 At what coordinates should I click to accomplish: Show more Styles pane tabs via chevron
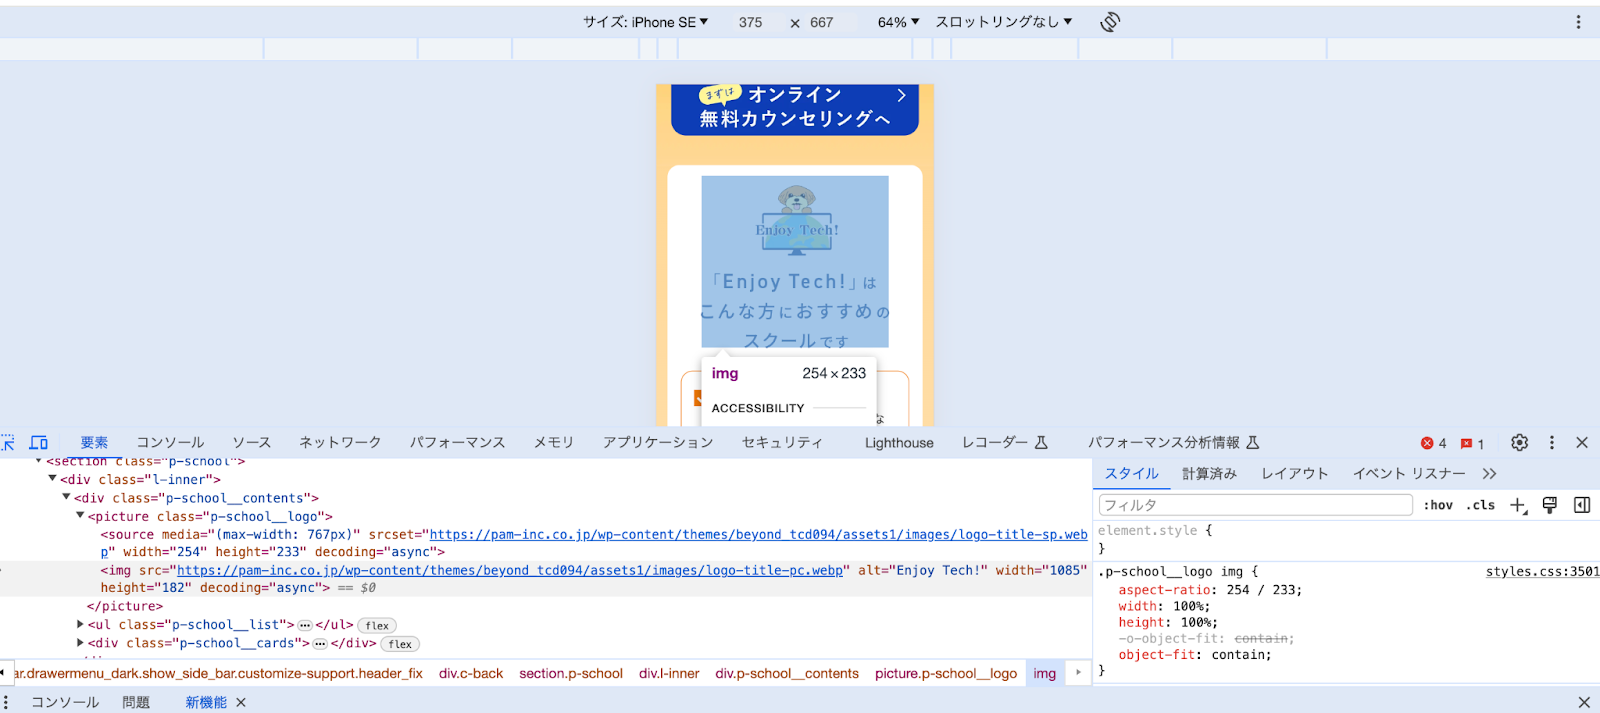1490,474
